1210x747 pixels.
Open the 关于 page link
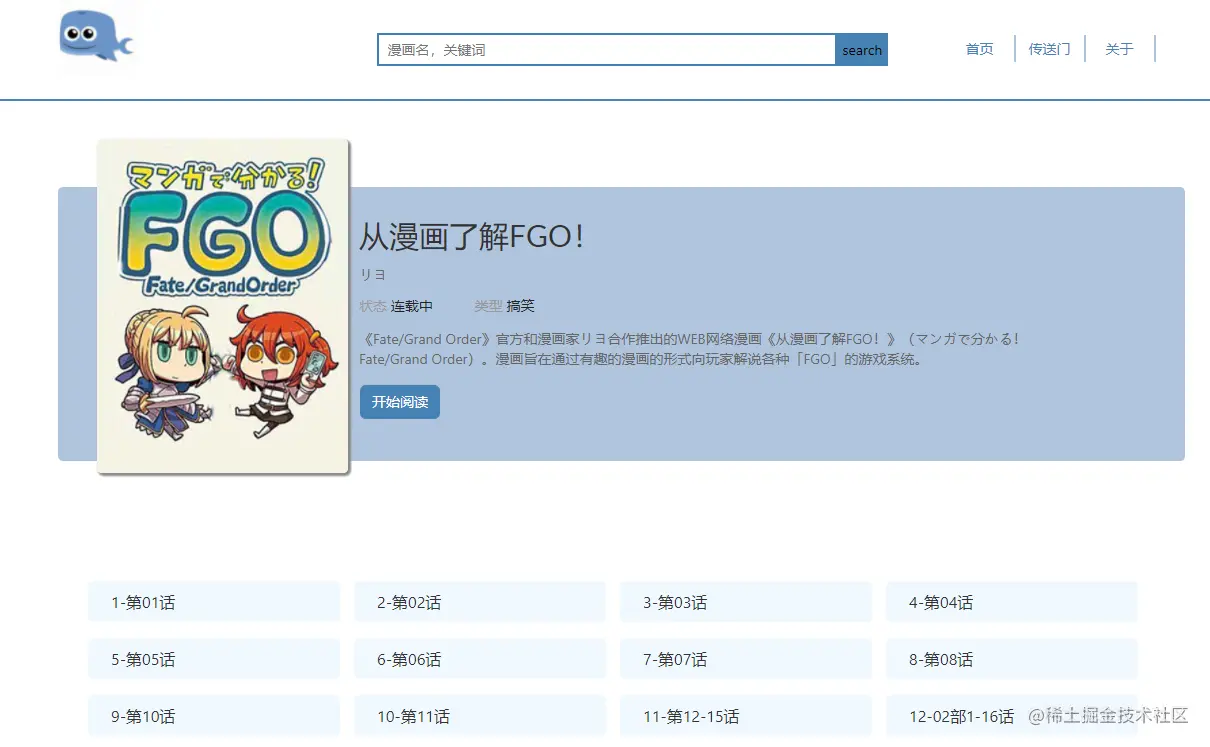(1119, 49)
